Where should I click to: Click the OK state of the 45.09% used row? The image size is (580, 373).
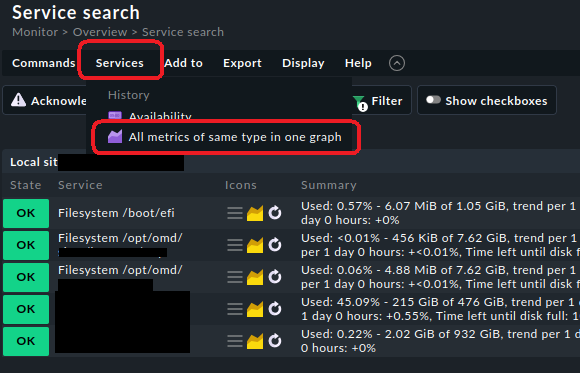(x=26, y=309)
